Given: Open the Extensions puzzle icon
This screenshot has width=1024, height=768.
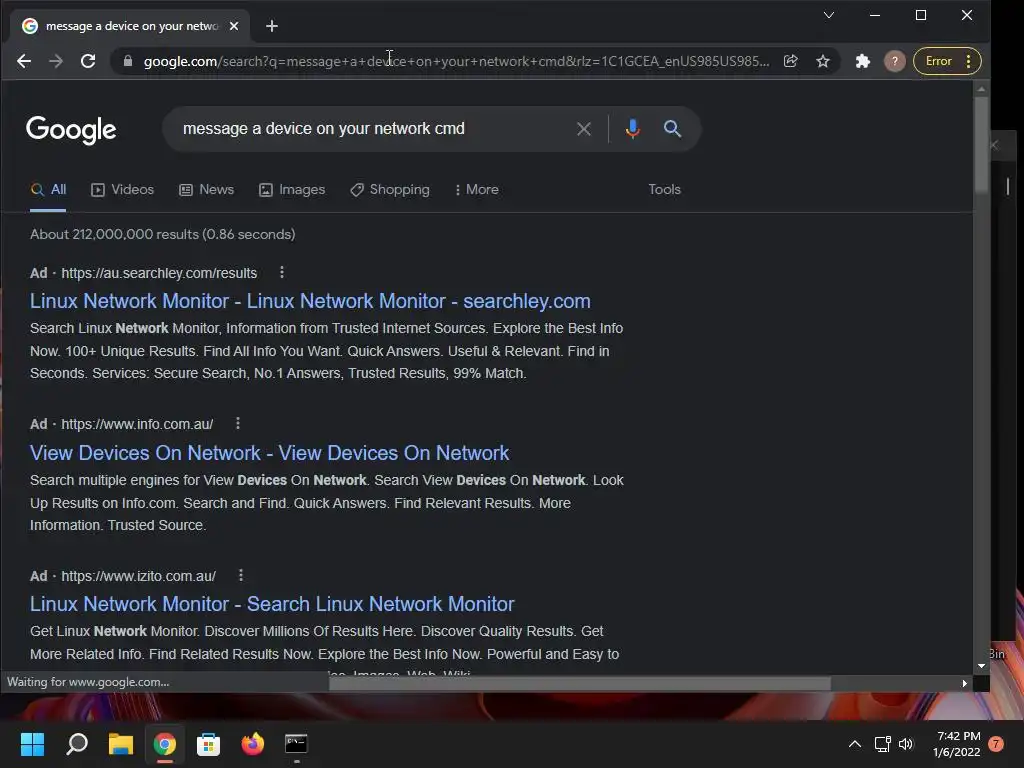Looking at the screenshot, I should (x=863, y=61).
